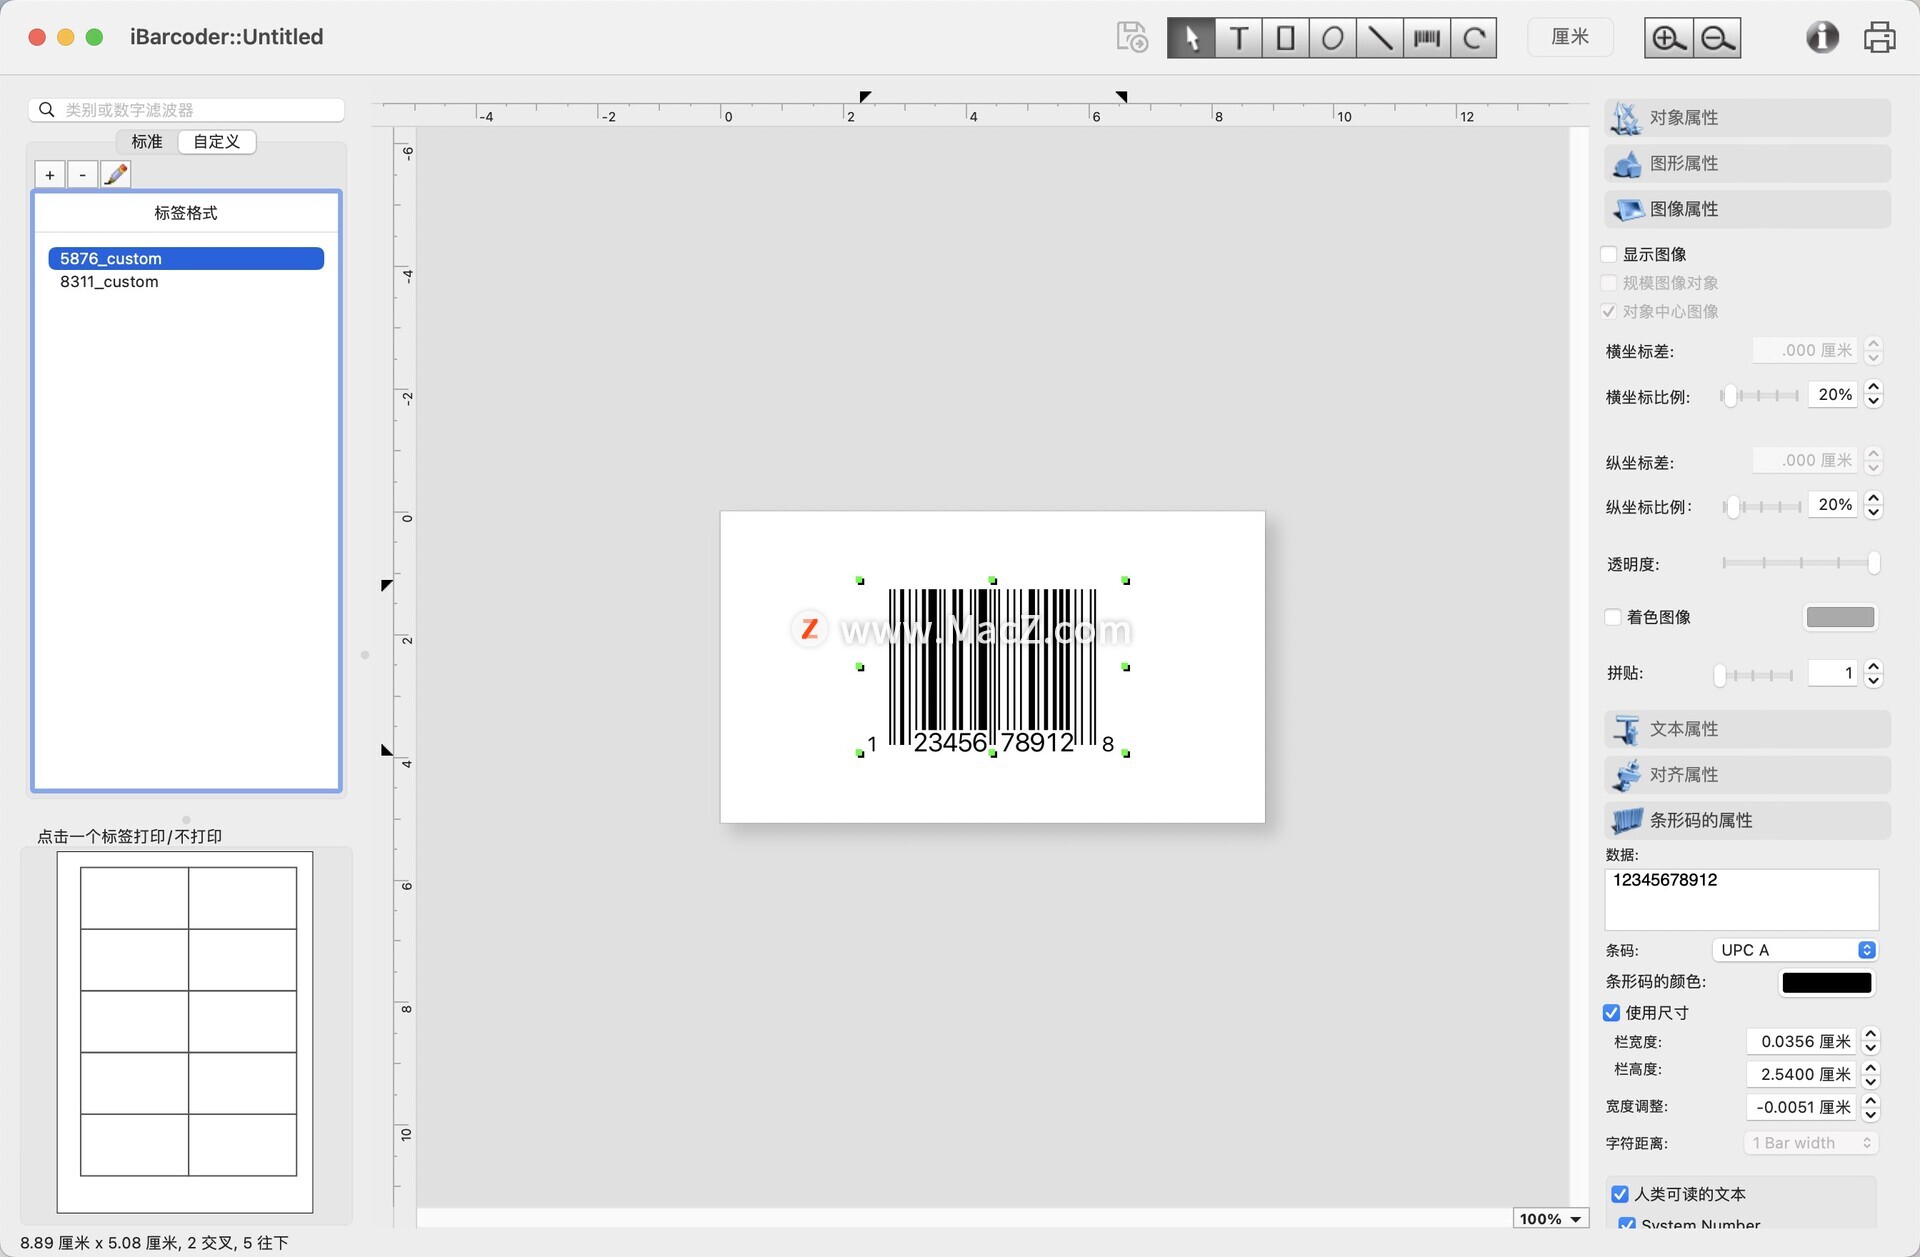Edit label format with pencil icon
1920x1257 pixels.
point(116,175)
